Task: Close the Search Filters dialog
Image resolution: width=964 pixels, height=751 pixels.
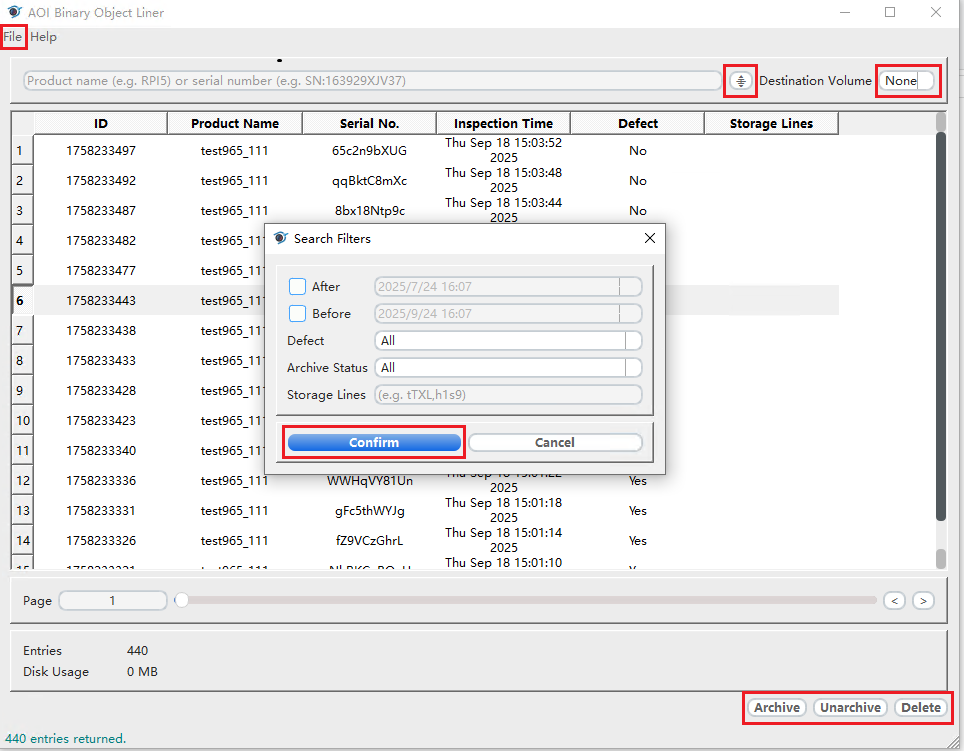Action: click(649, 239)
